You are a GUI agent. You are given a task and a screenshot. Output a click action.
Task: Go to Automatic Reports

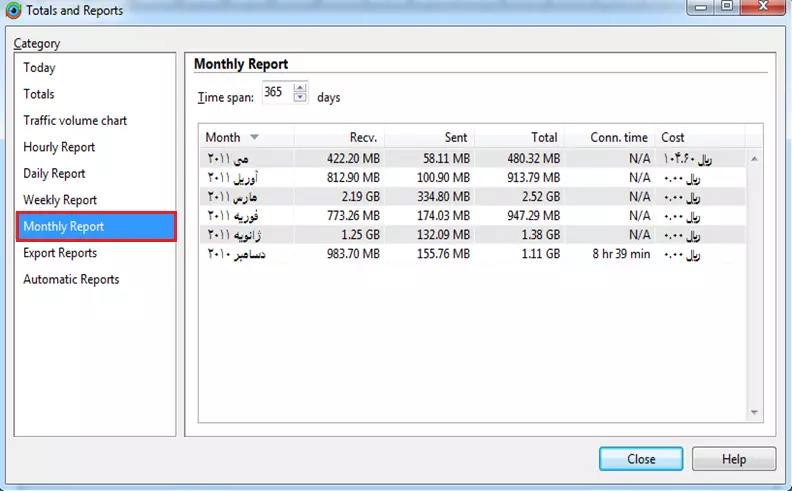coord(71,279)
